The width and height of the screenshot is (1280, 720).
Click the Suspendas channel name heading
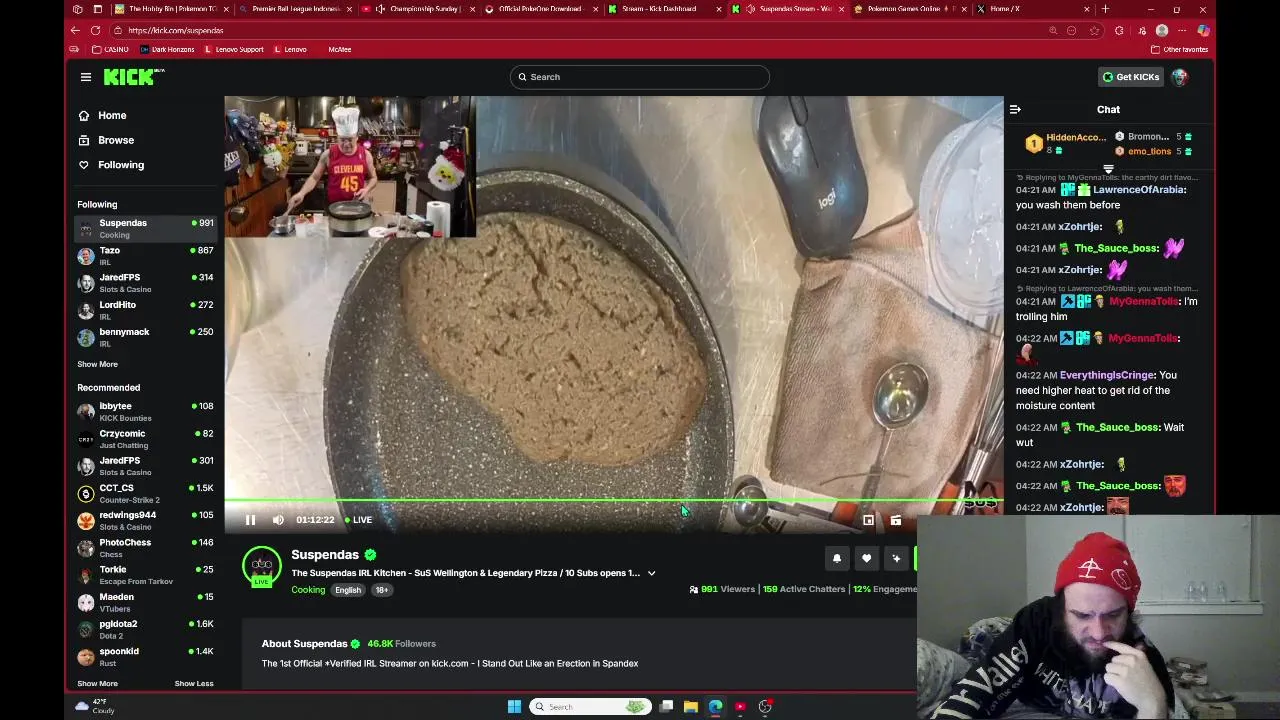(325, 555)
